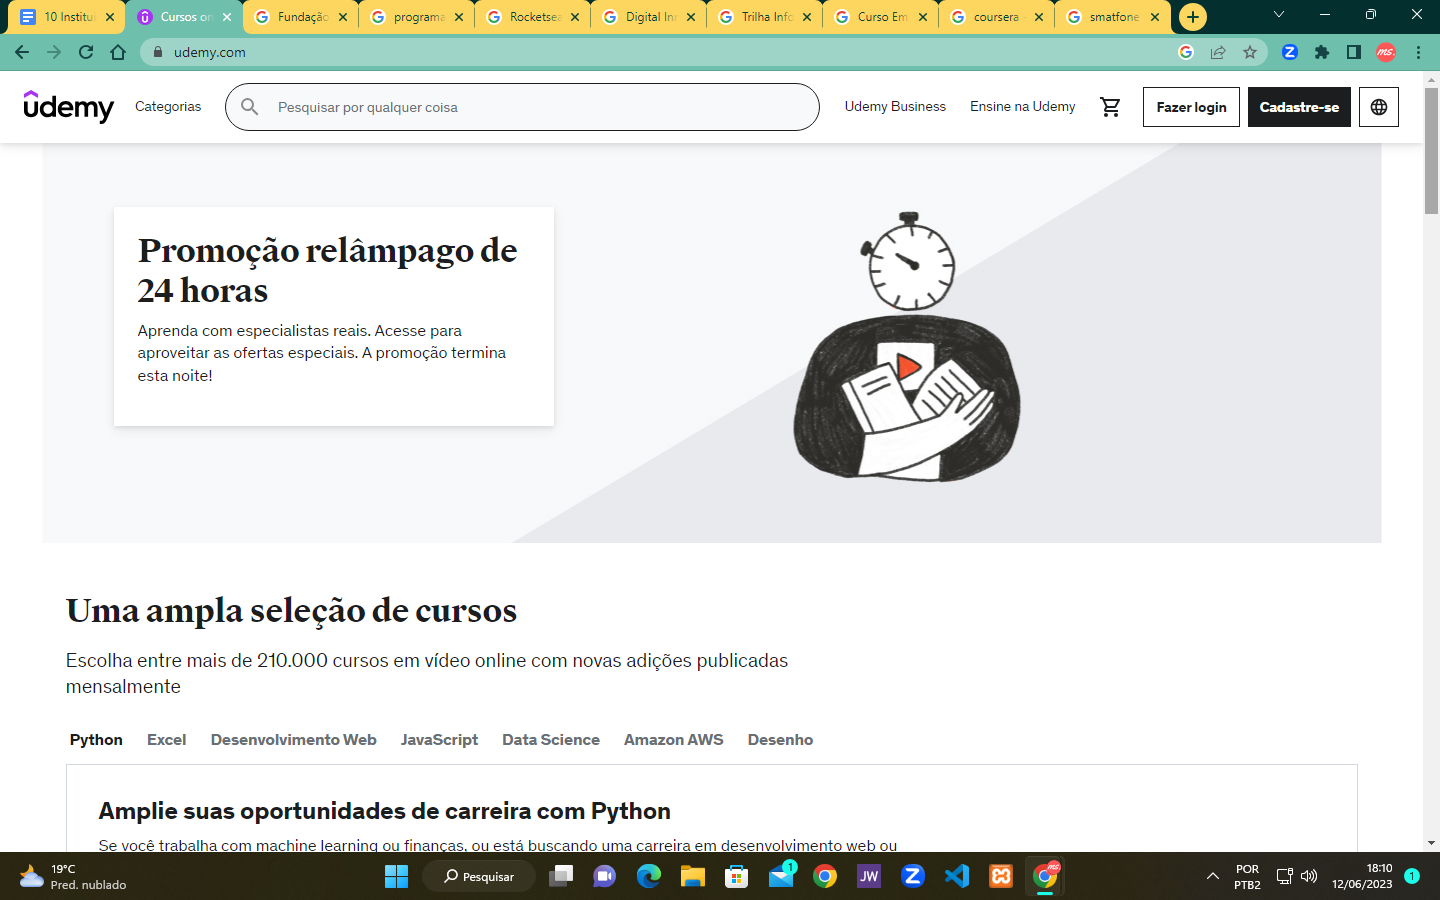This screenshot has width=1440, height=900.
Task: Click the Promoção relâmpago de 24 horas heading
Action: (x=328, y=270)
